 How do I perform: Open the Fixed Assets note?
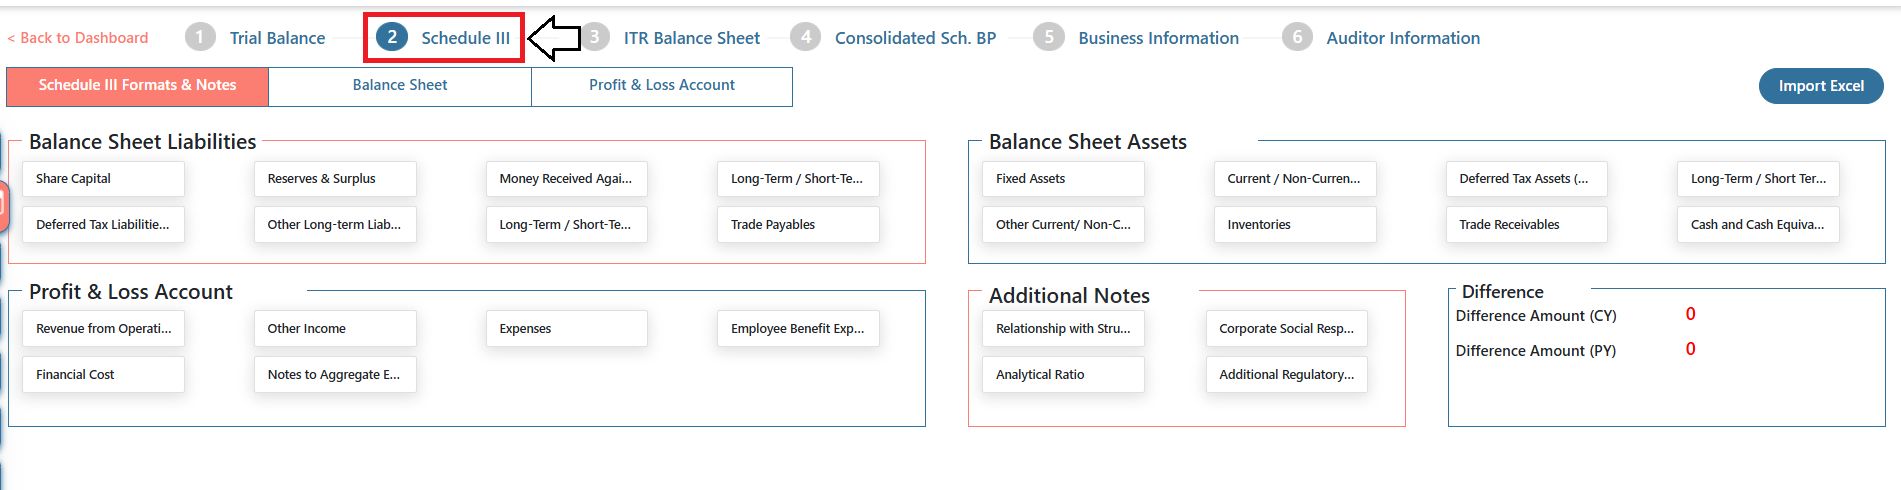click(x=1063, y=179)
